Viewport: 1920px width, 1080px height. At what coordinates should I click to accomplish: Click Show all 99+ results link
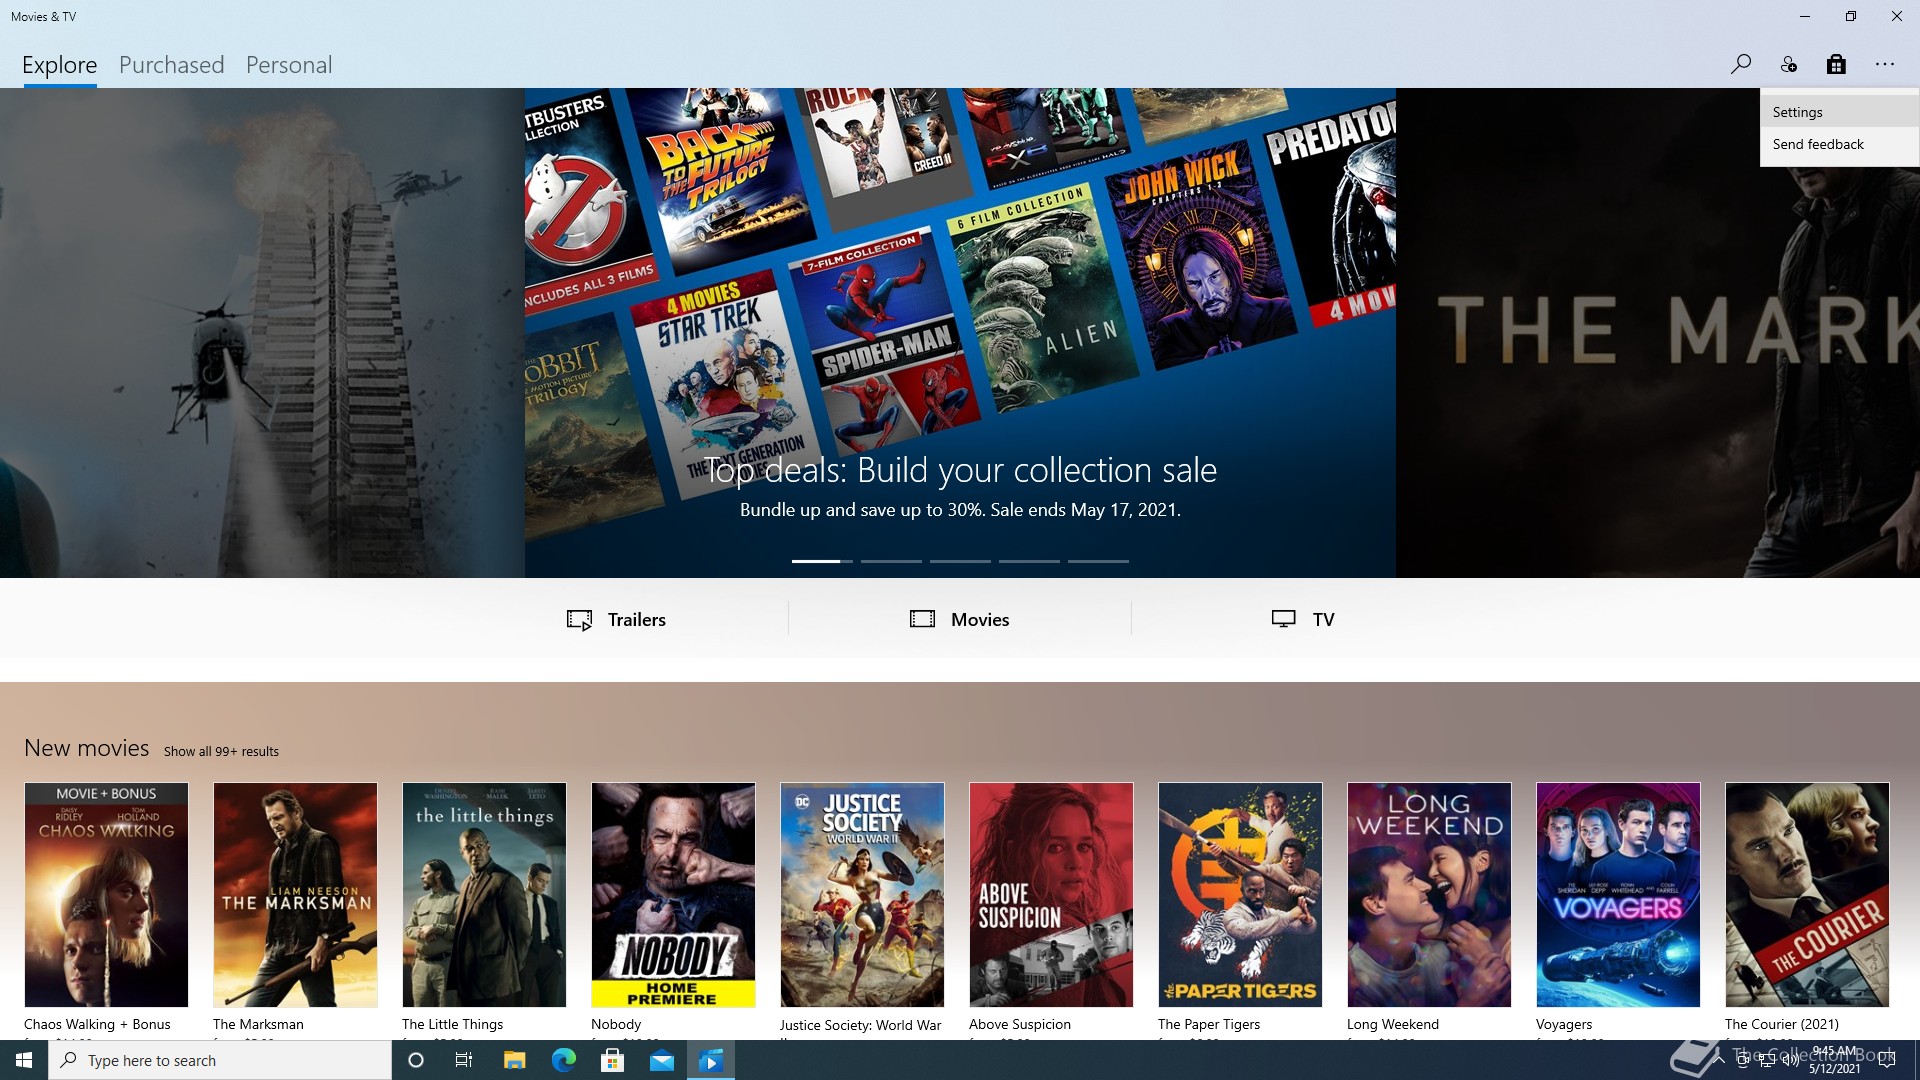tap(221, 751)
